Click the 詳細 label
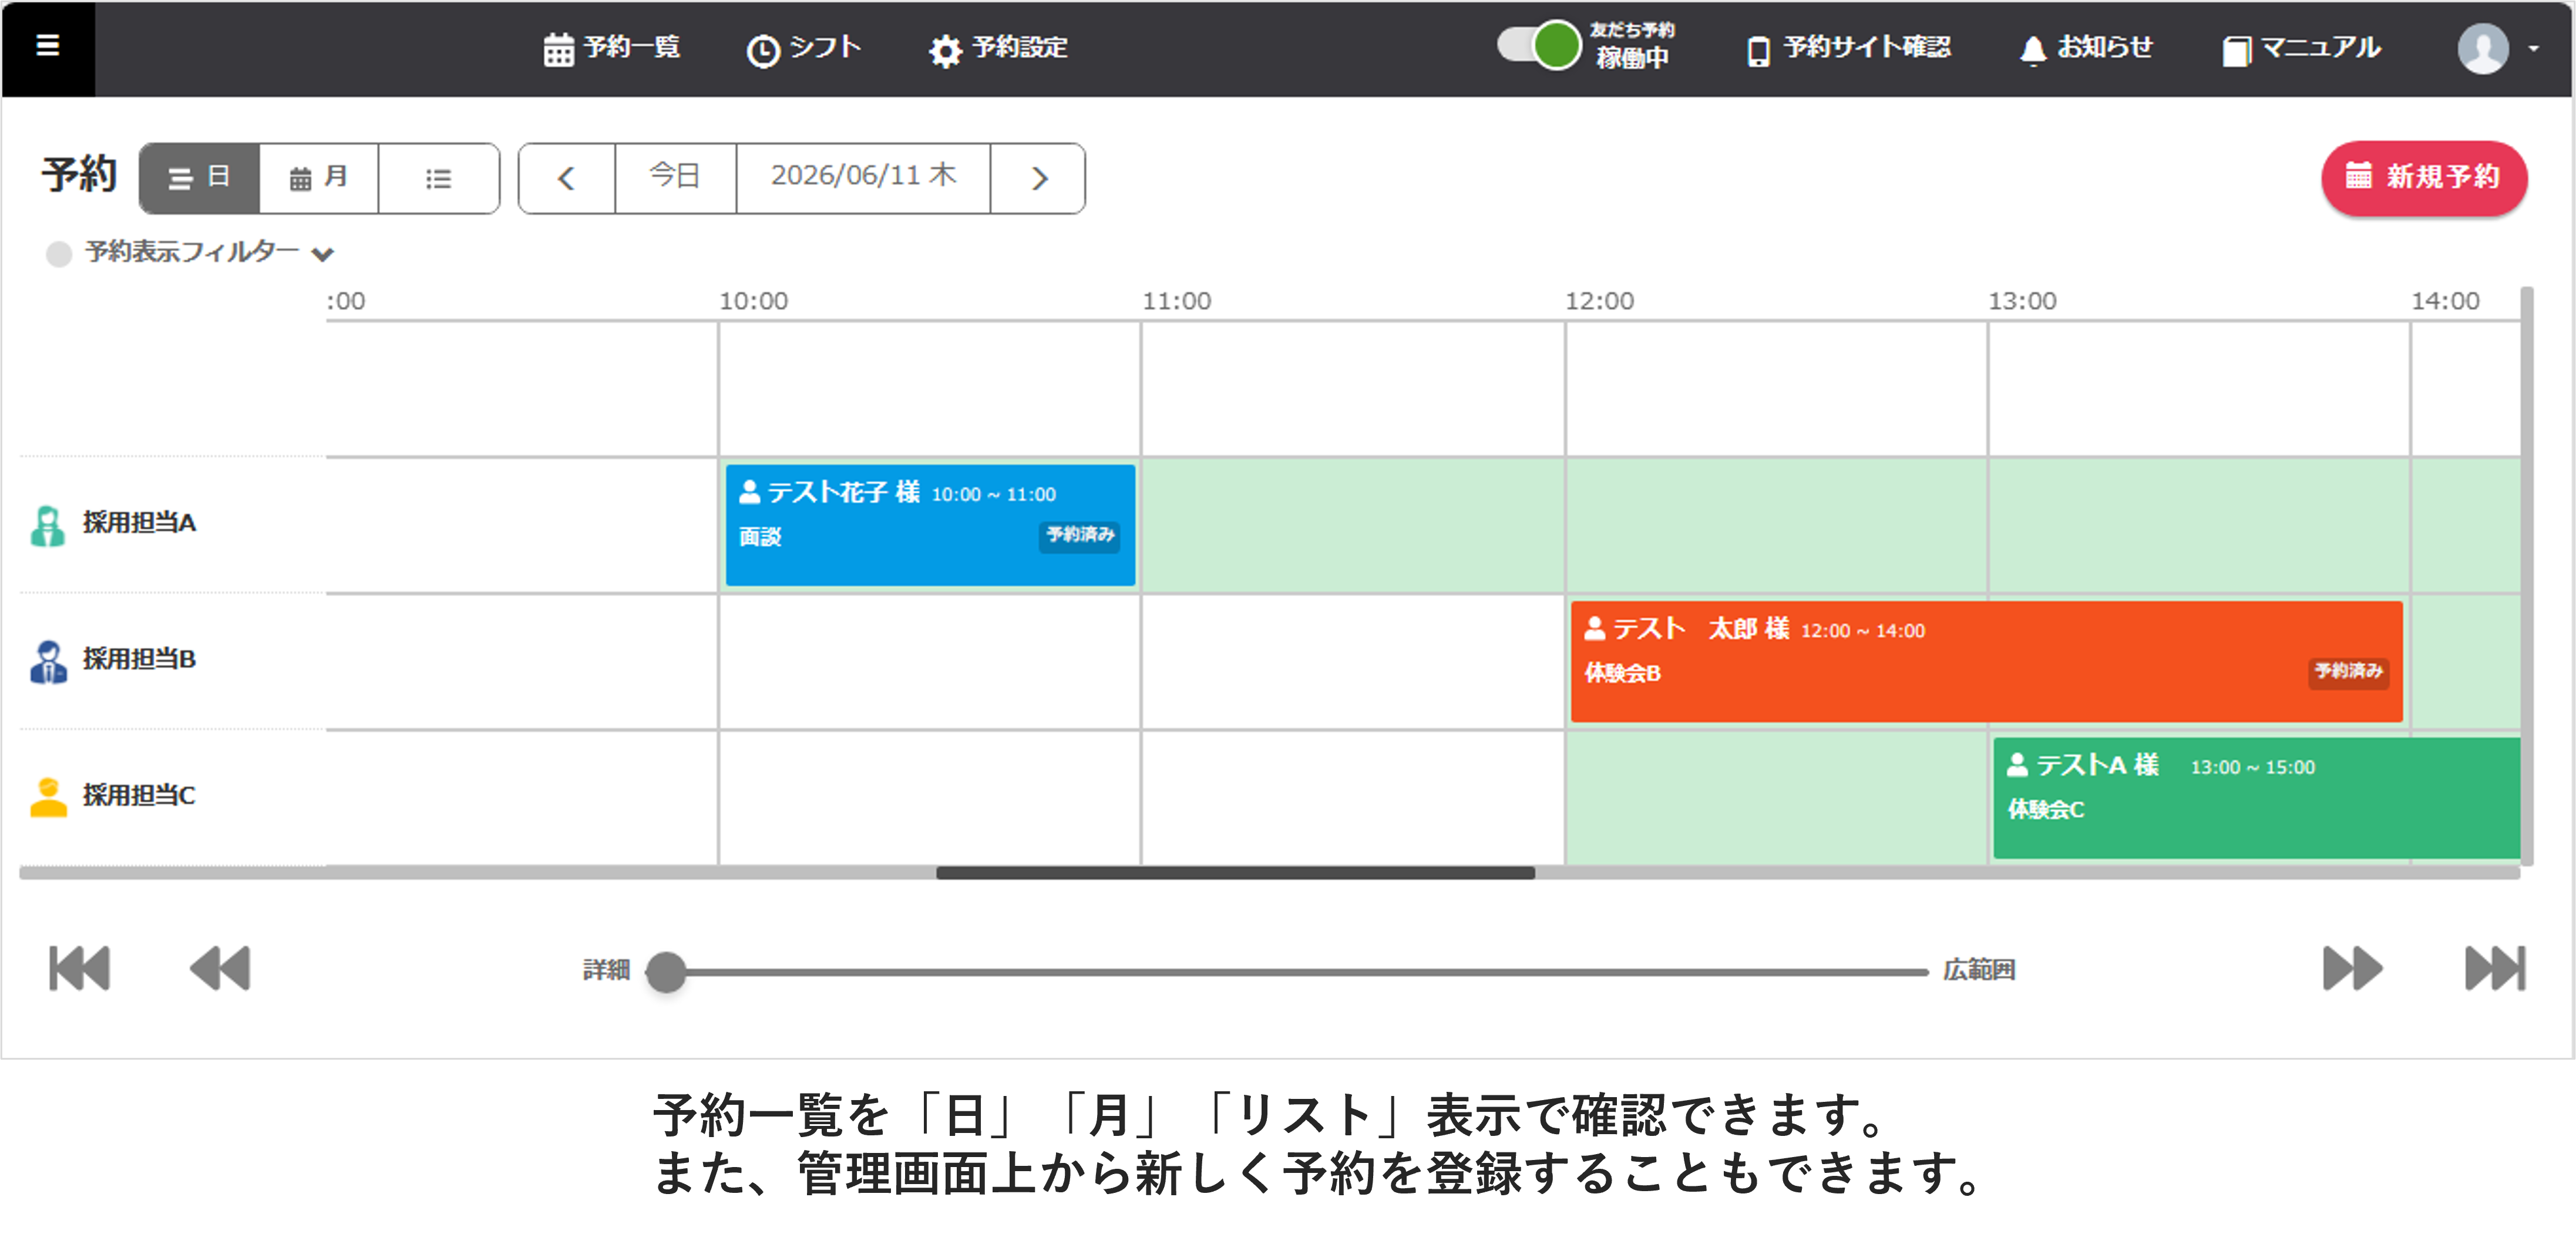The image size is (2576, 1234). (606, 970)
